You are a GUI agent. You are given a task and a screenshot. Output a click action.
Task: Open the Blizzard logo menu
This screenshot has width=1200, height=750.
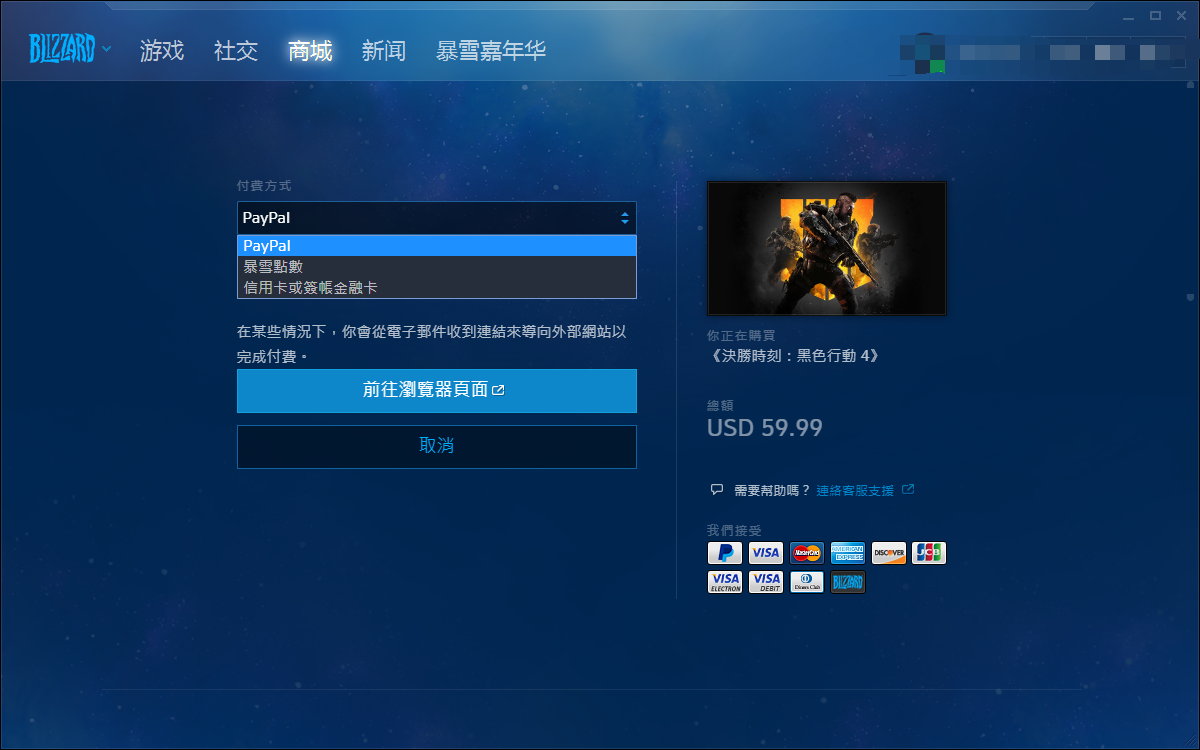pos(69,48)
